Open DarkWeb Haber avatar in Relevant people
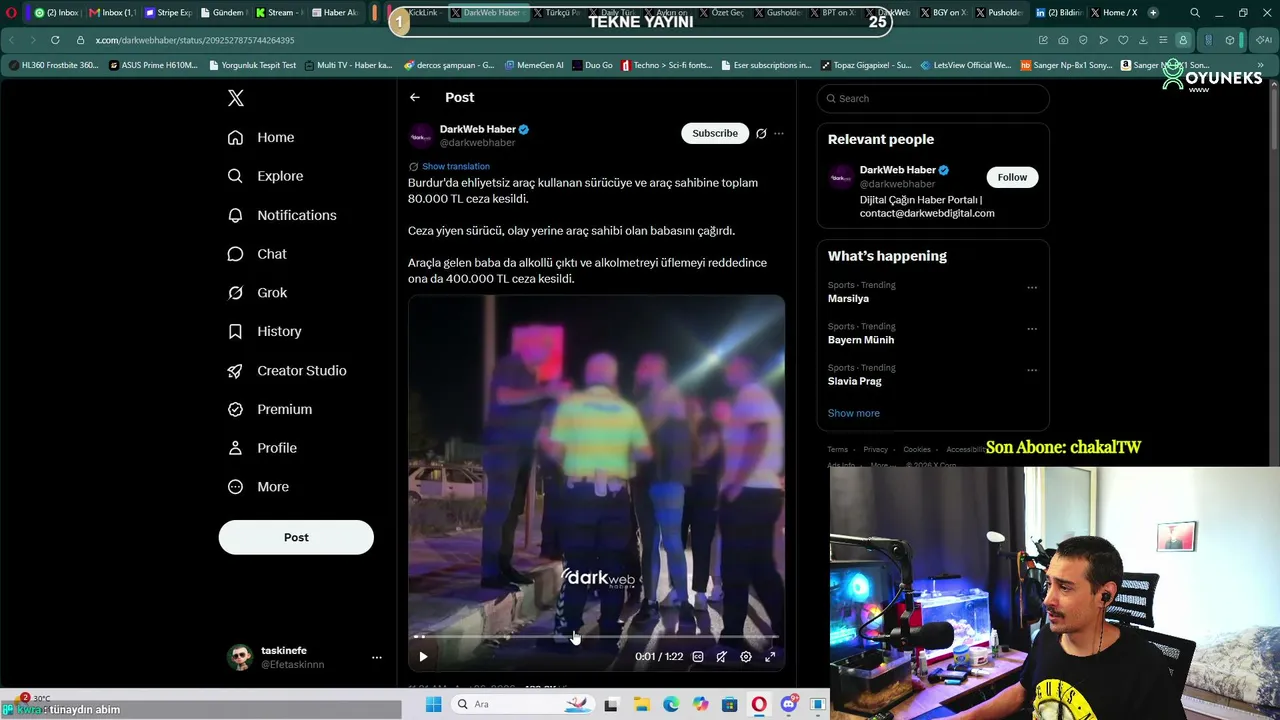 click(841, 177)
